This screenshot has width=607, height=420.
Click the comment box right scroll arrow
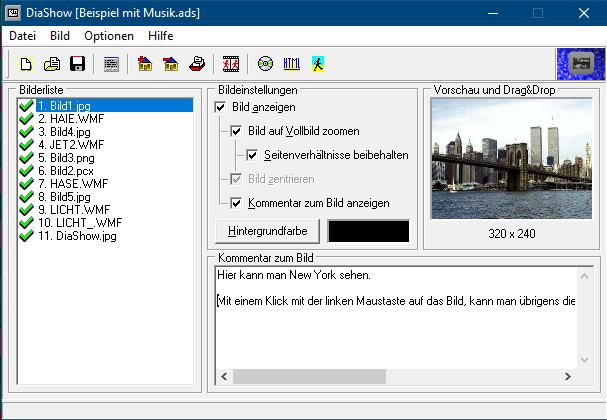point(569,377)
